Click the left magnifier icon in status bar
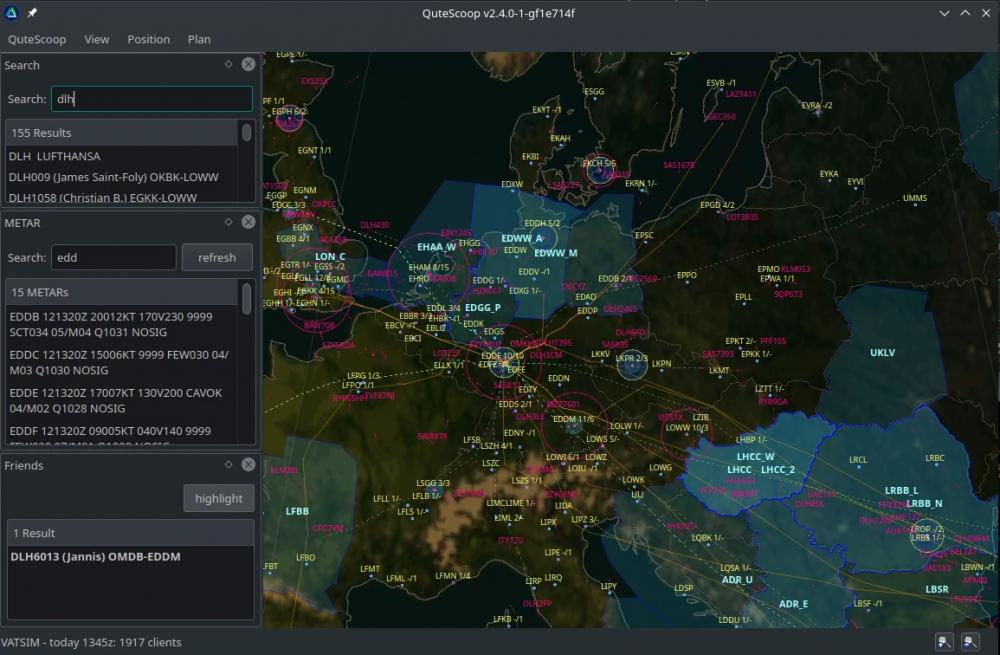 (x=943, y=642)
